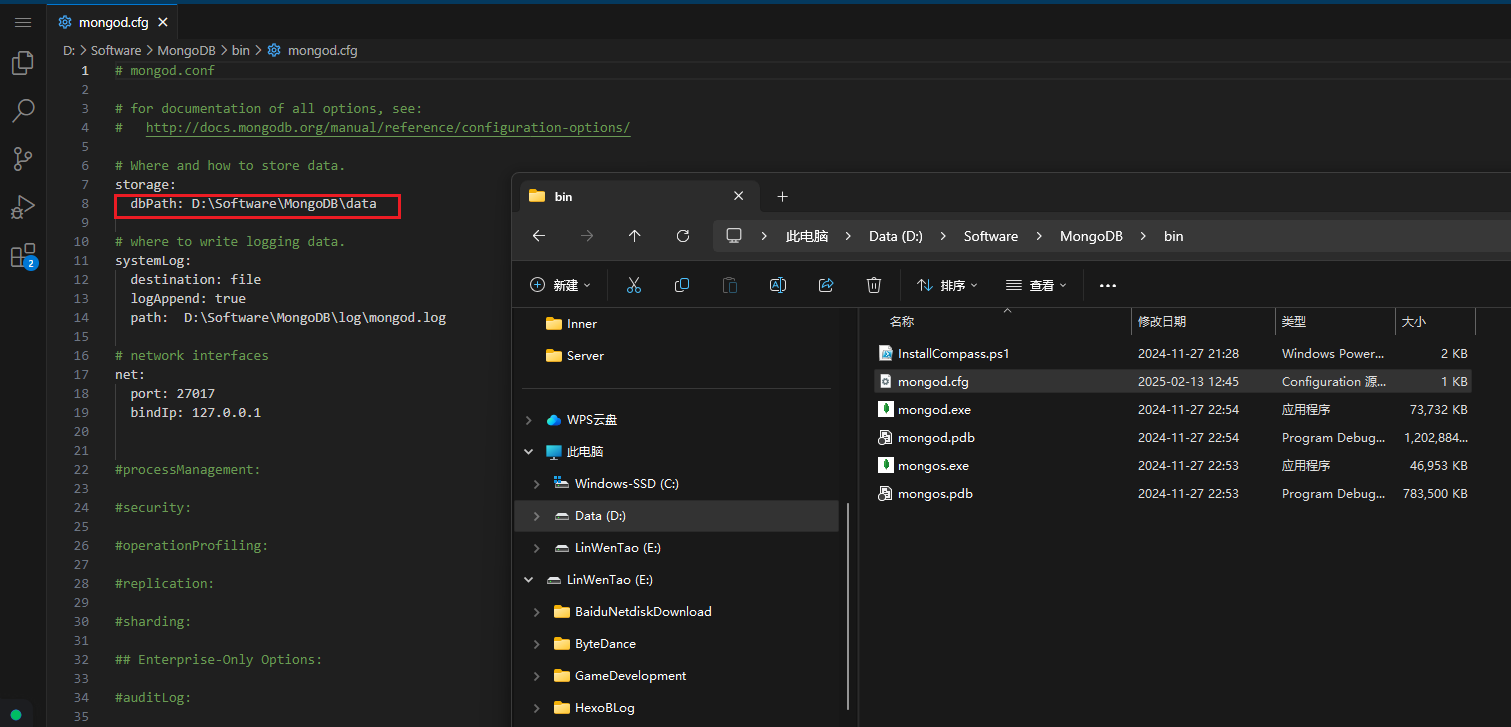1511x727 pixels.
Task: Click the Share icon in the file explorer toolbar
Action: click(825, 285)
